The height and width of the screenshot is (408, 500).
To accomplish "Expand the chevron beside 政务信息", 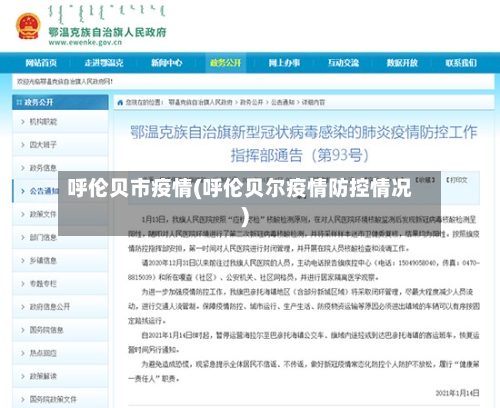I will coord(23,168).
